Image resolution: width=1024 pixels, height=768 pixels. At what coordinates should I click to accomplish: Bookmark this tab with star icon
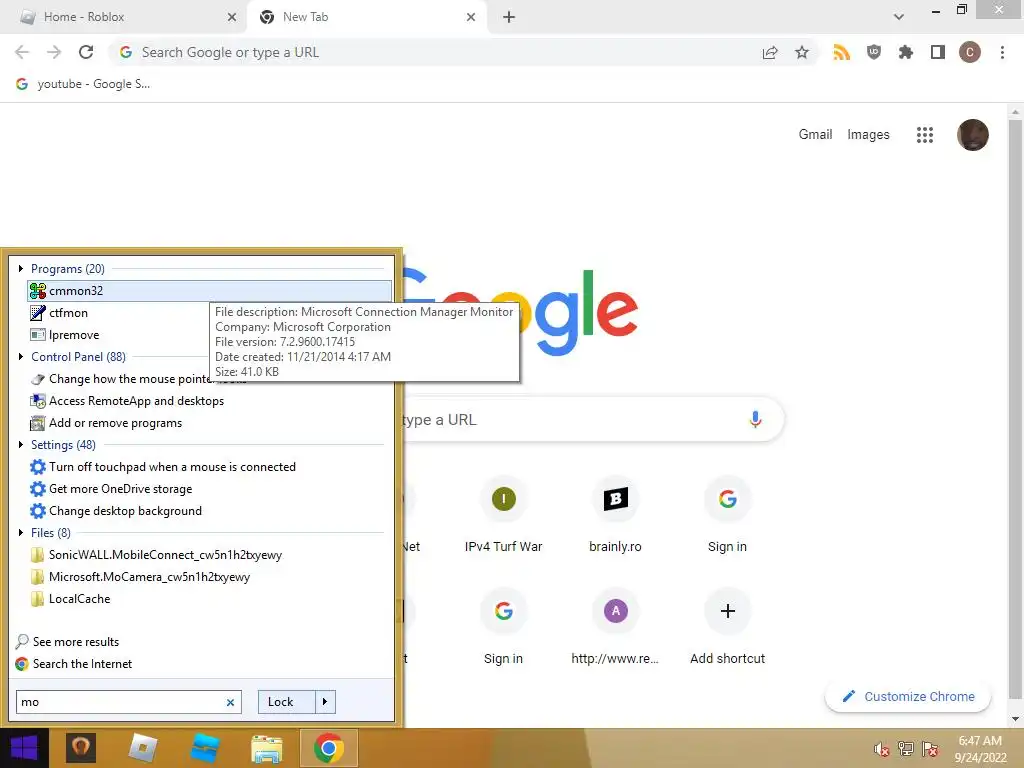802,52
